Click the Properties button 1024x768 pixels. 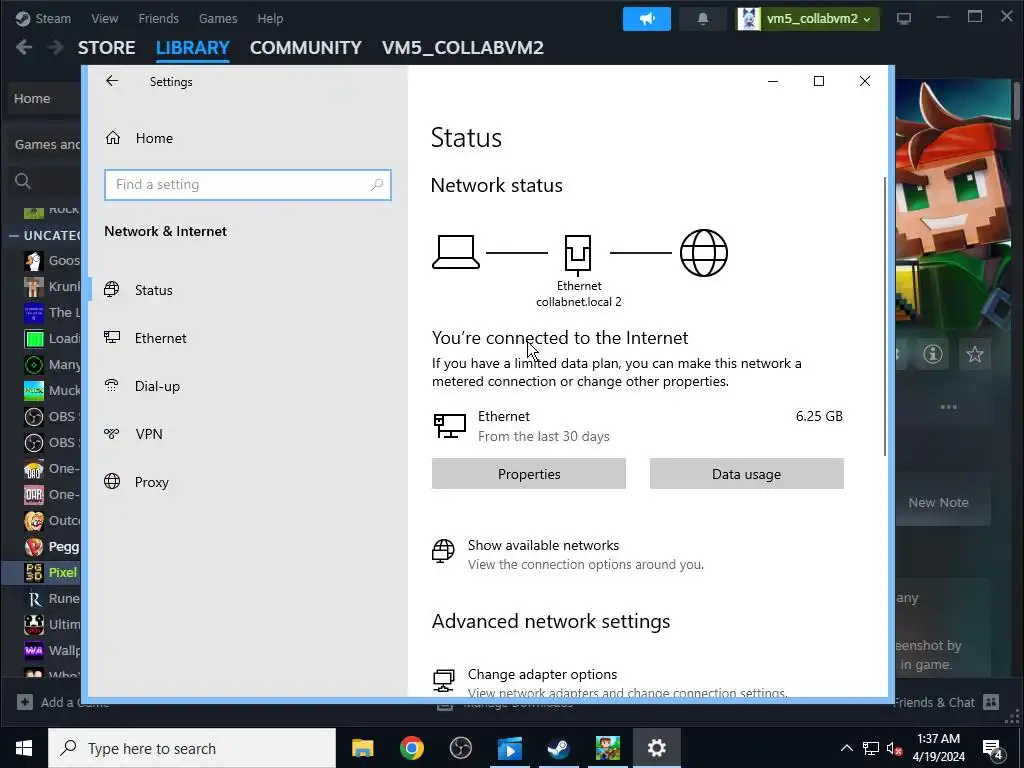pyautogui.click(x=528, y=473)
